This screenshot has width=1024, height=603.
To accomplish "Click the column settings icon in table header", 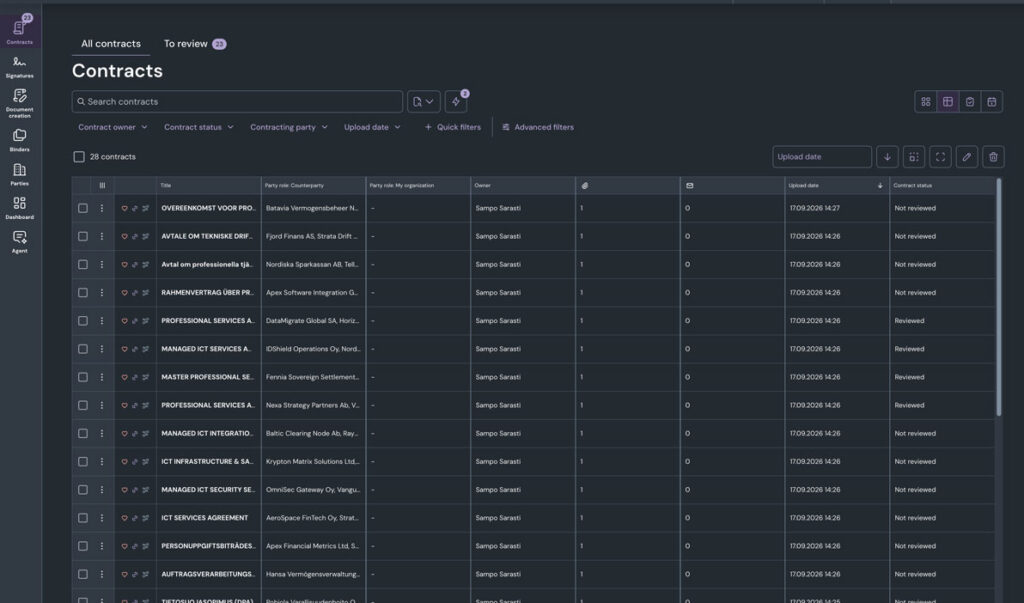I will (102, 186).
